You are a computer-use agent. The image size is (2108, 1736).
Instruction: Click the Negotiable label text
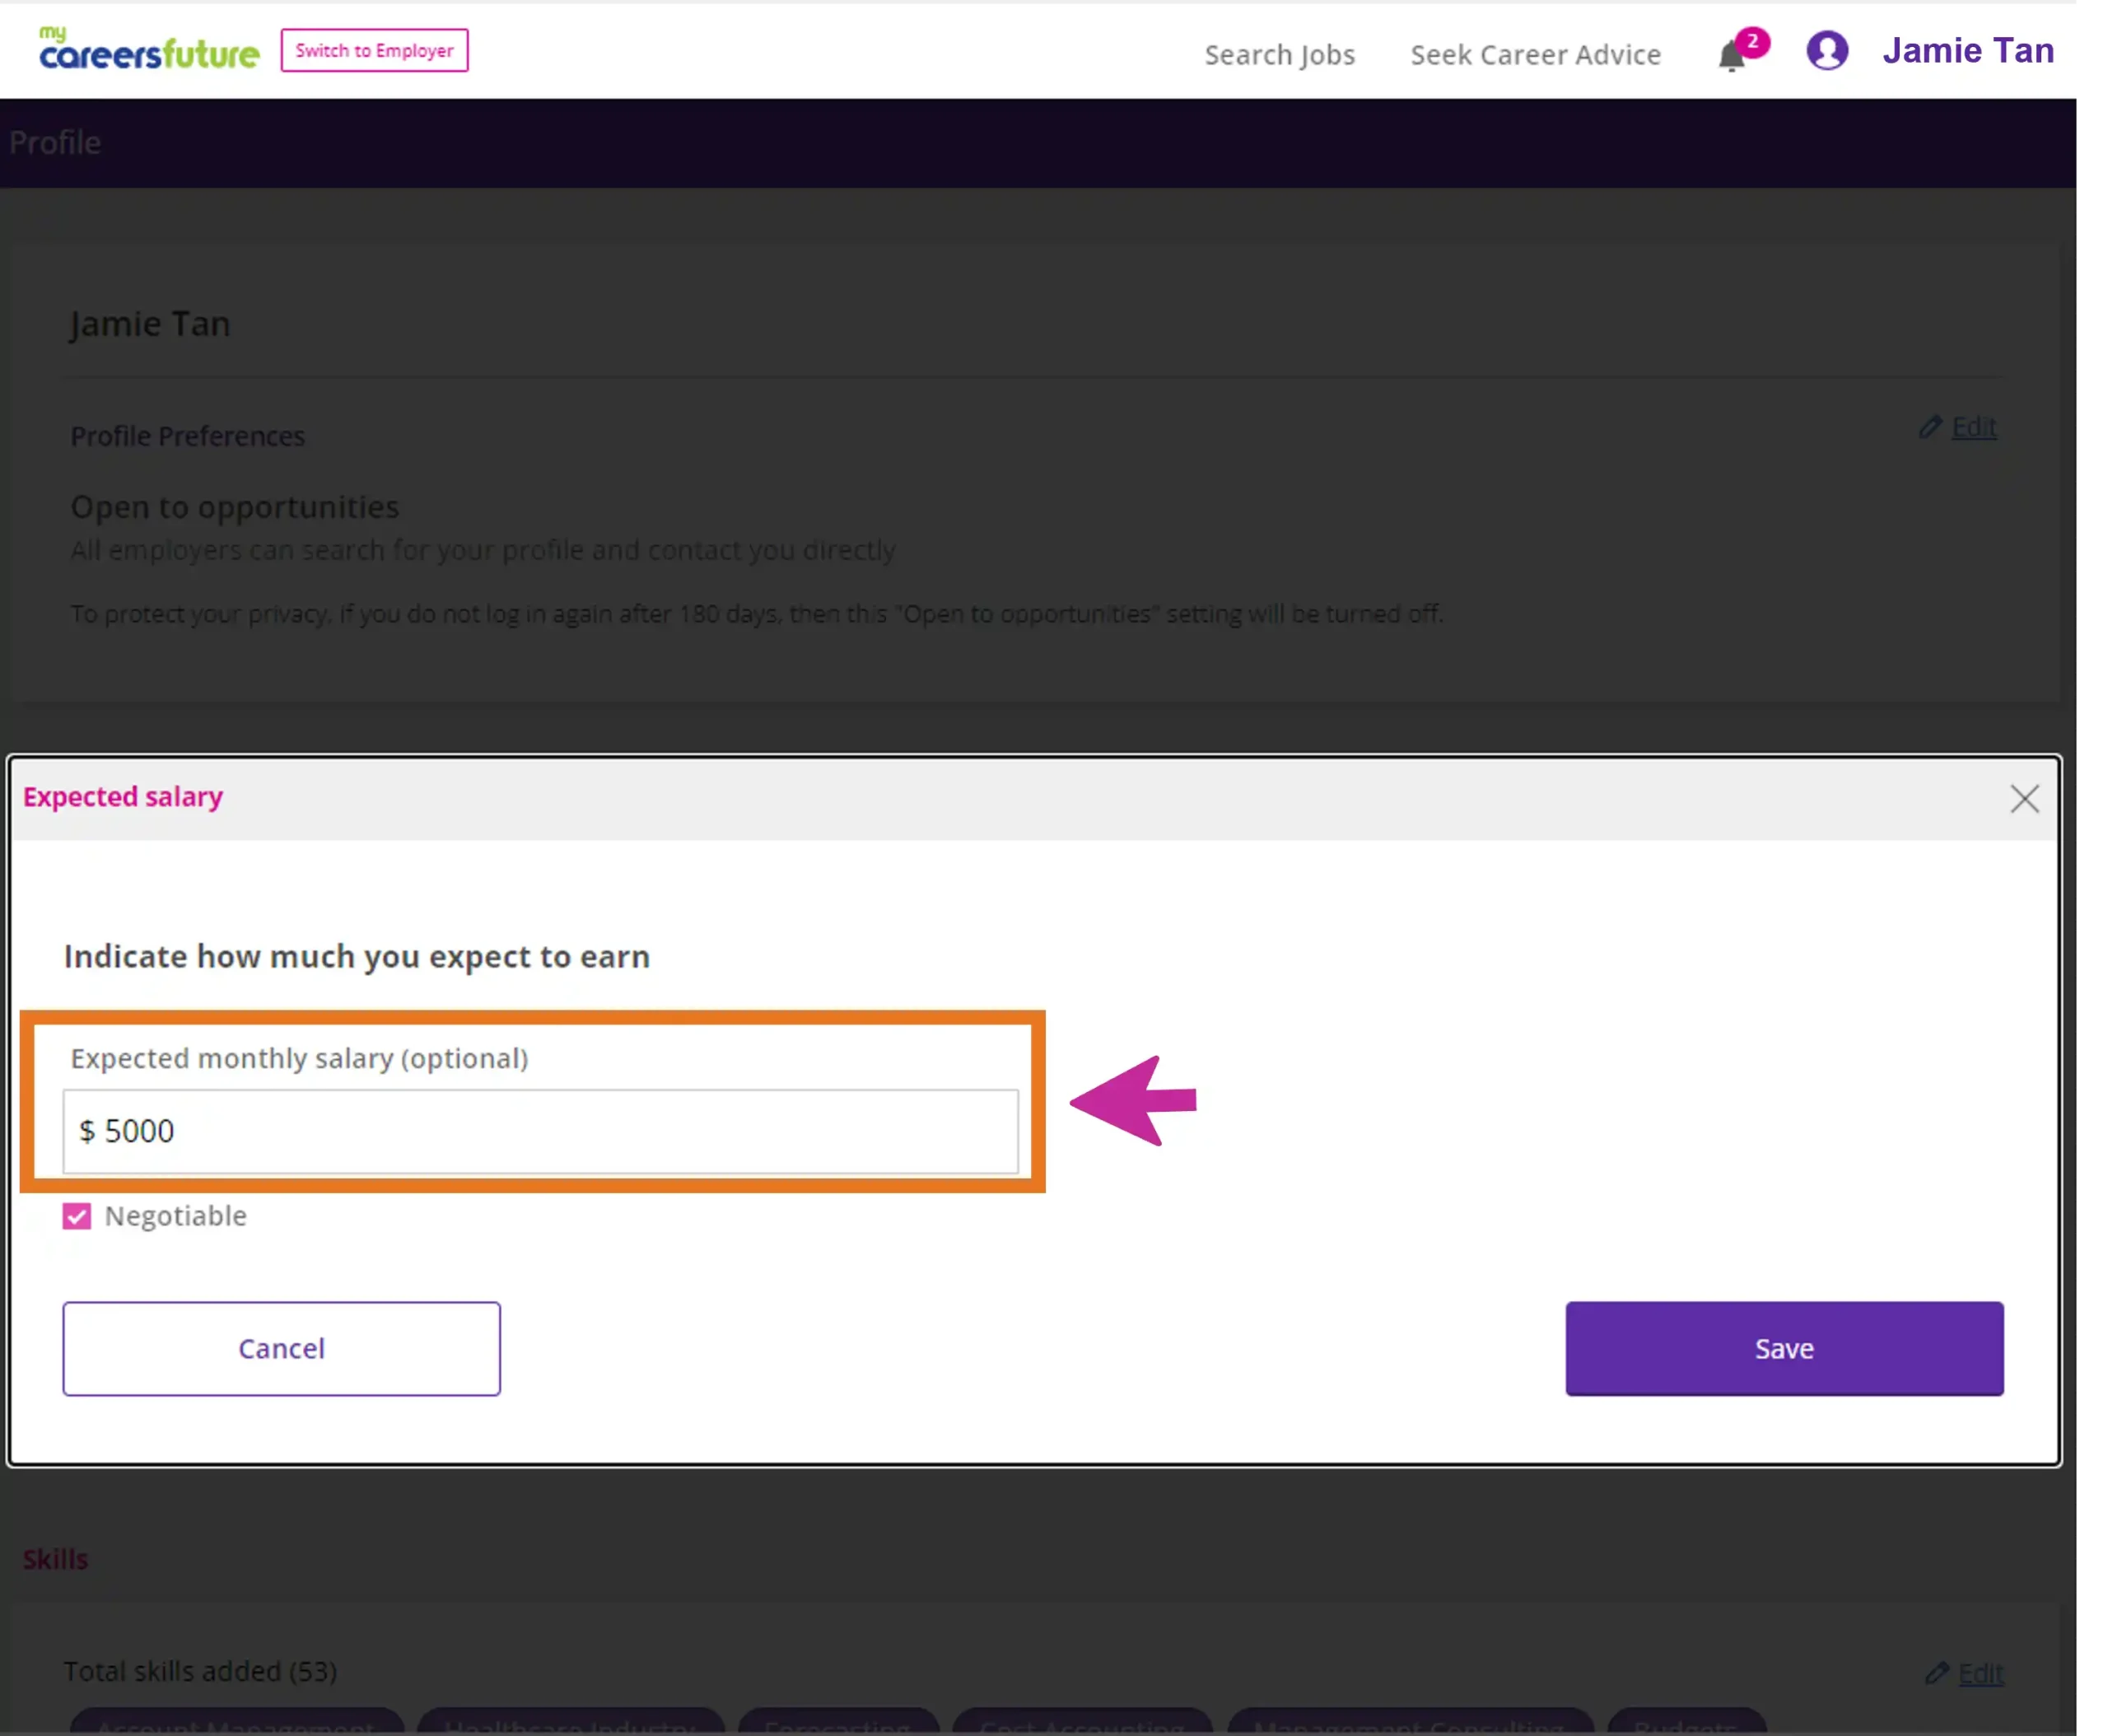175,1216
